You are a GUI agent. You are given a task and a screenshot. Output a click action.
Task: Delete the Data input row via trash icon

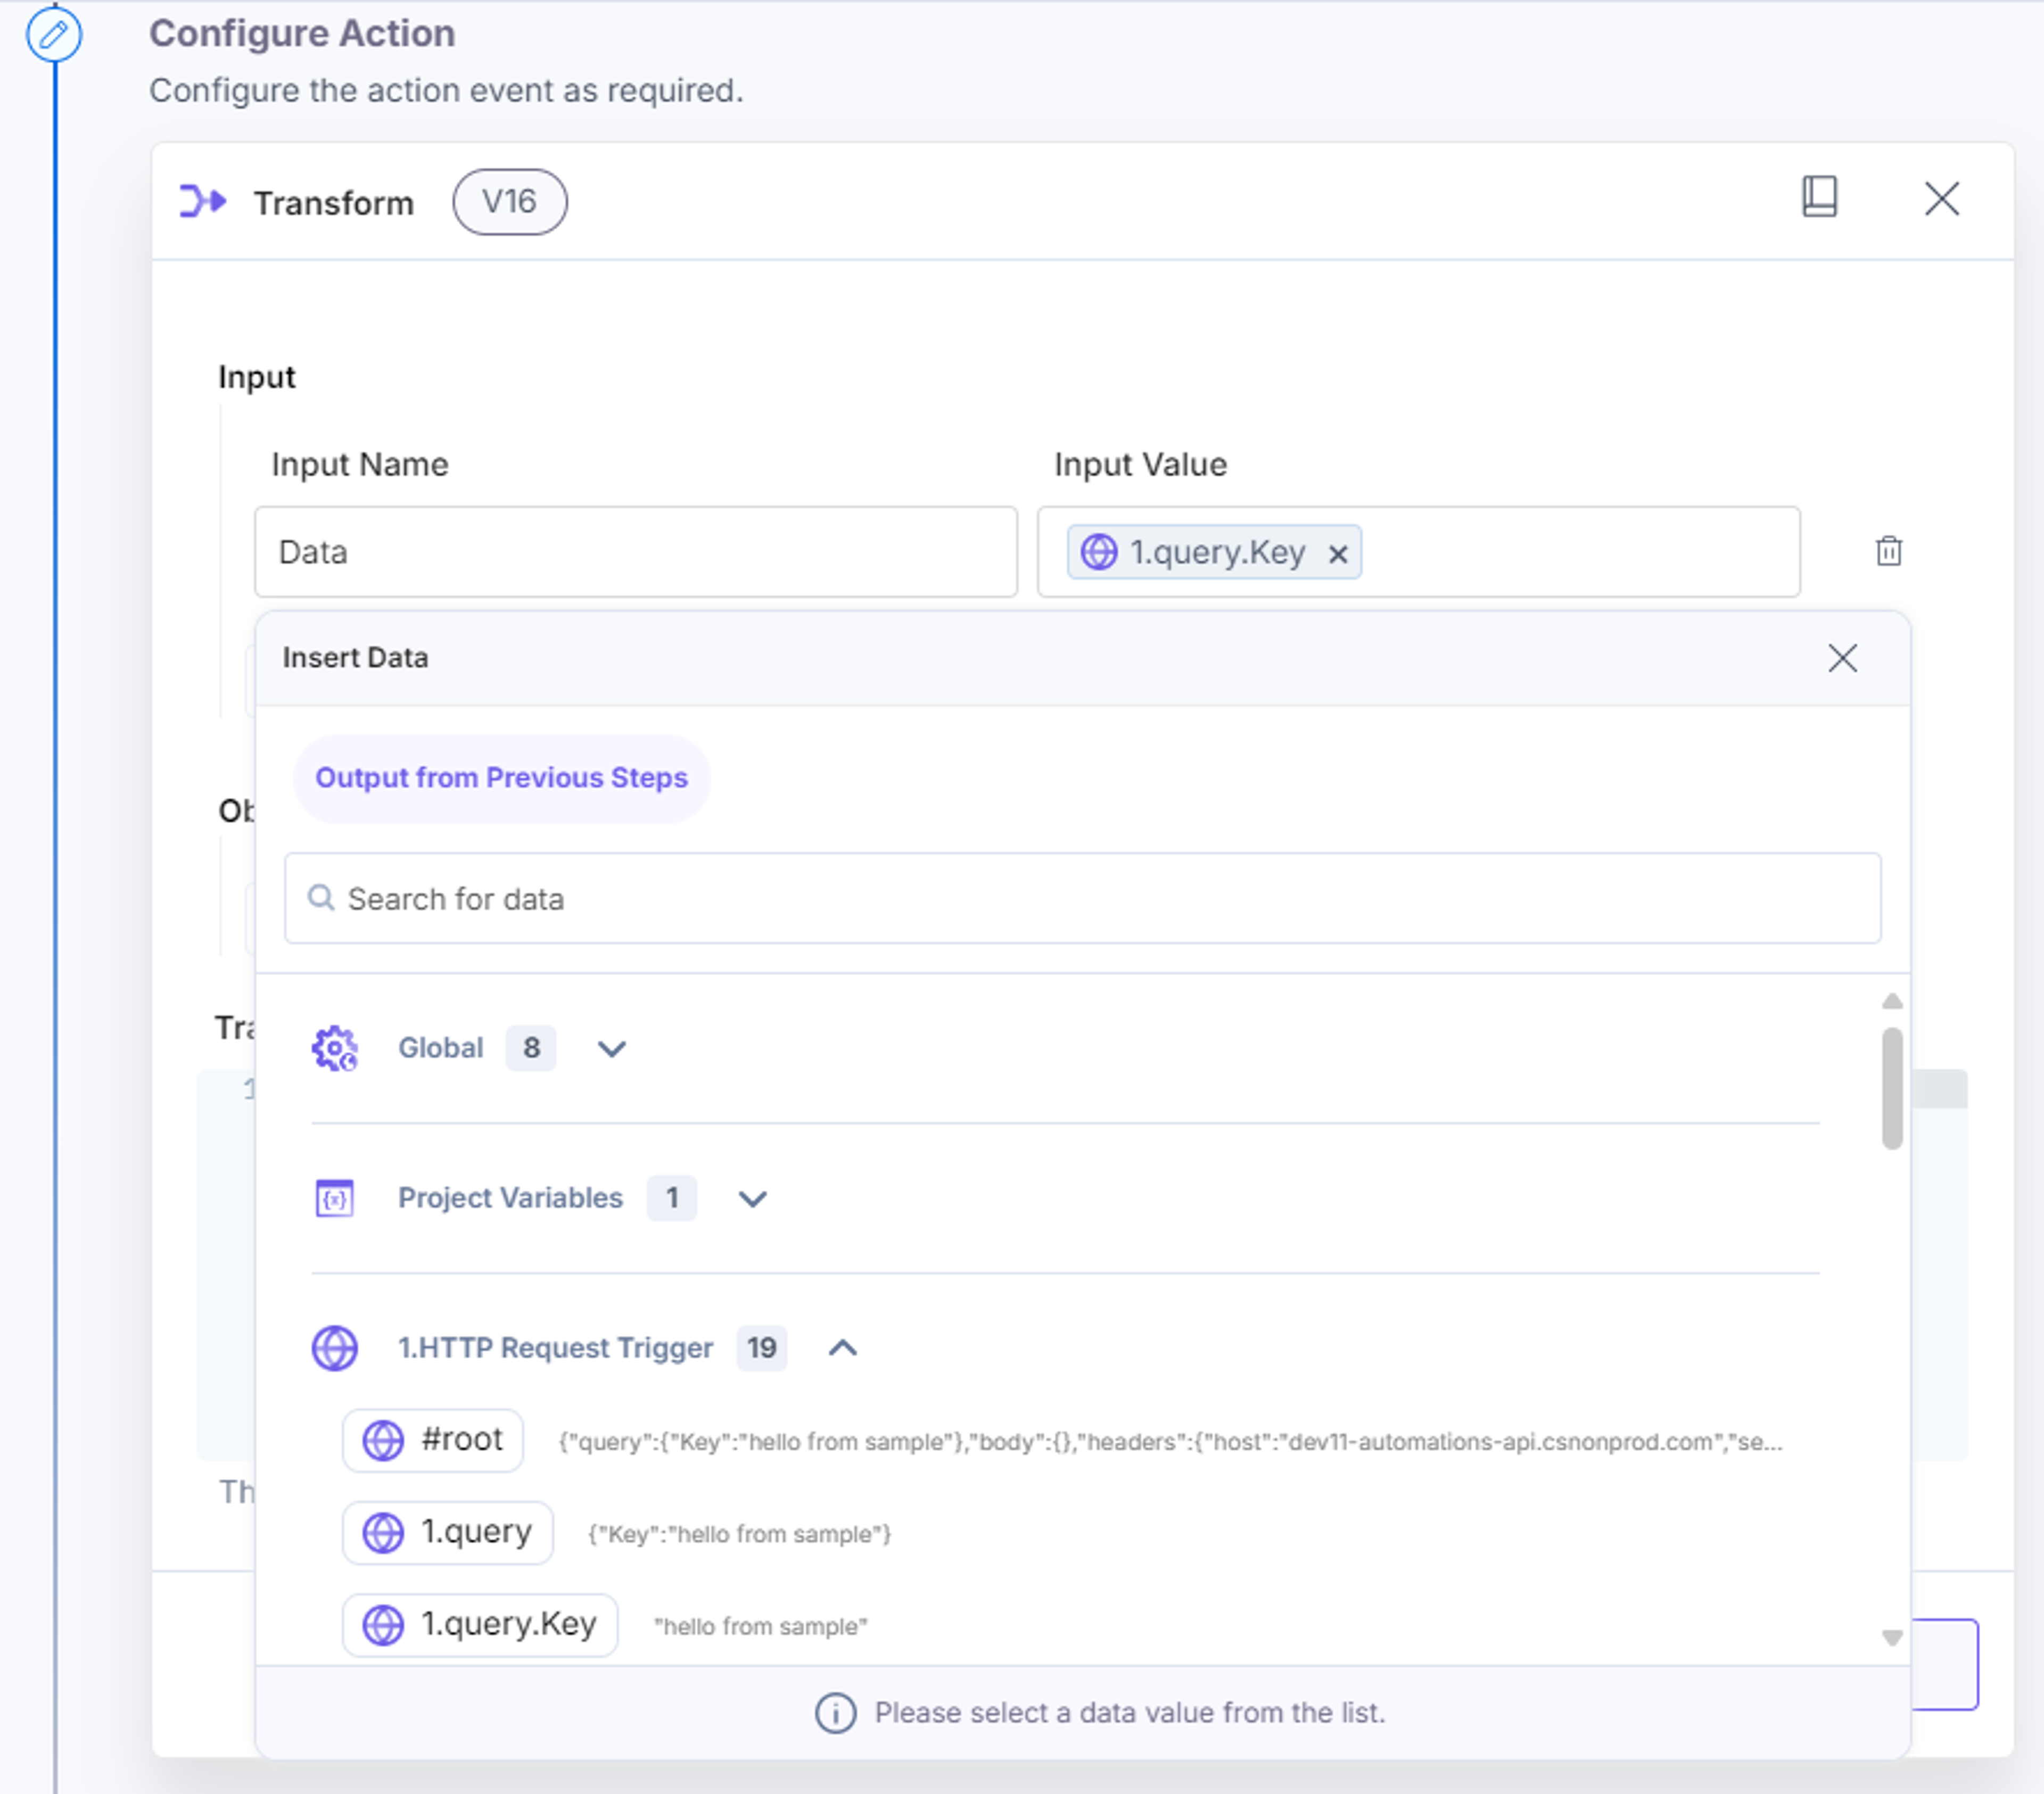point(1888,551)
